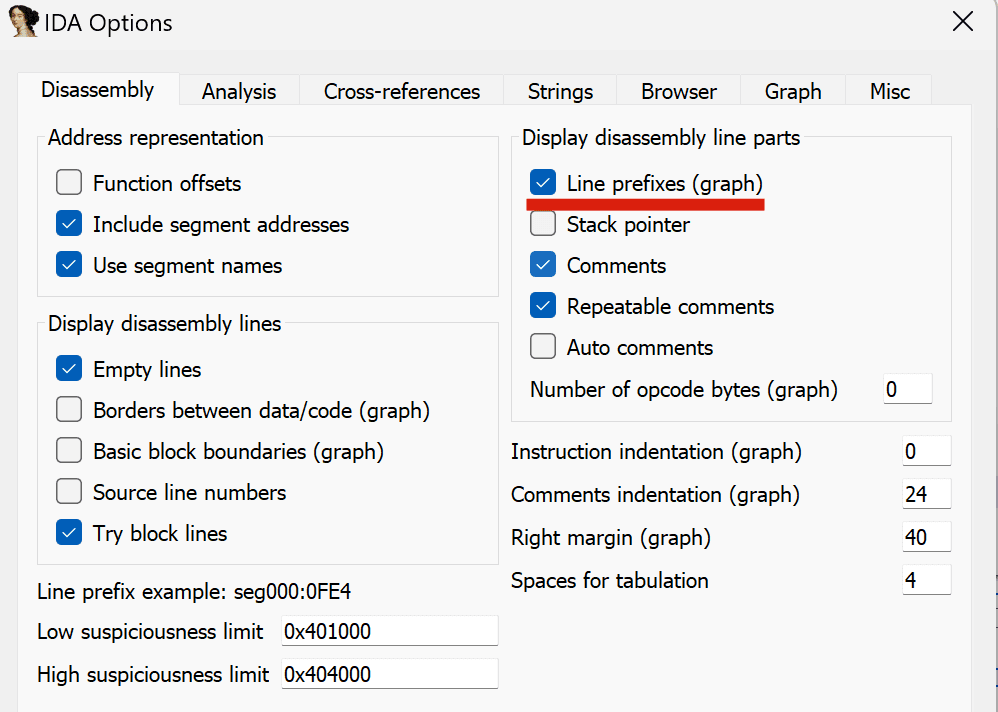
Task: Click the Comments indentation value field
Action: click(927, 494)
